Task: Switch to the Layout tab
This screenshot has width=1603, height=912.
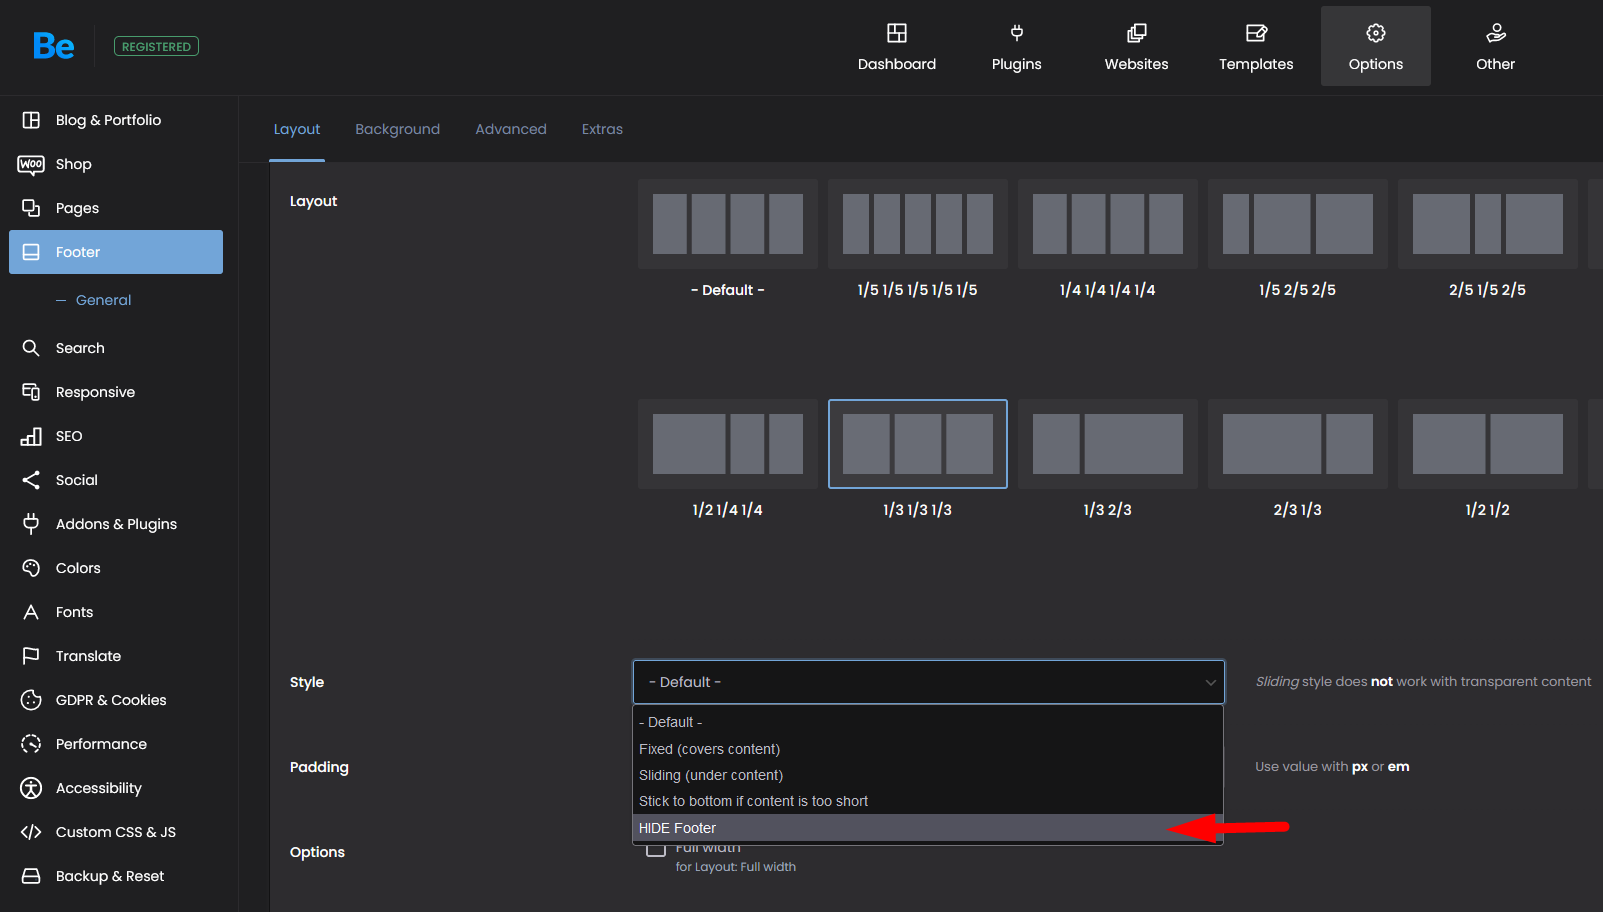Action: (x=297, y=129)
